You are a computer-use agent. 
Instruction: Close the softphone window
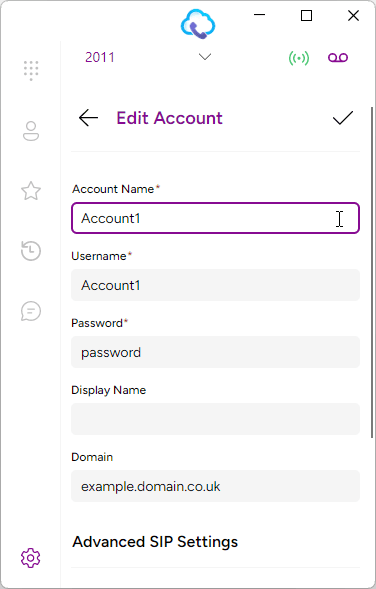coord(353,15)
